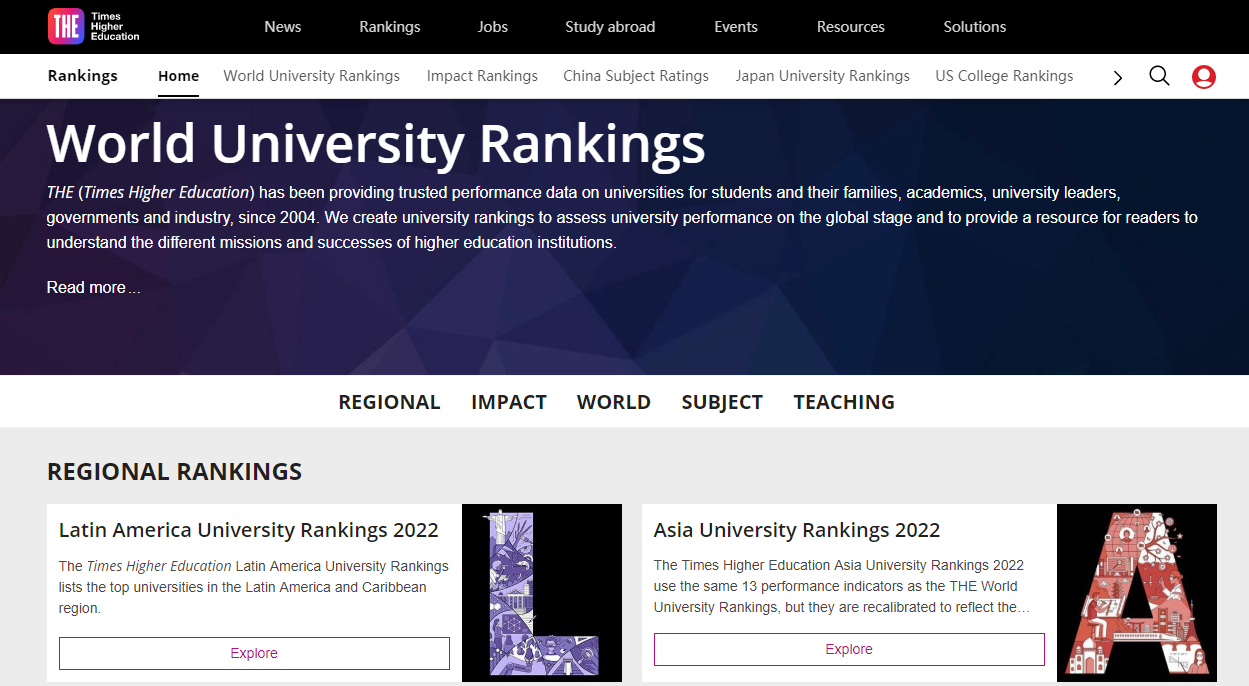Go to China Subject Ratings tab
This screenshot has height=686, width=1249.
636,76
